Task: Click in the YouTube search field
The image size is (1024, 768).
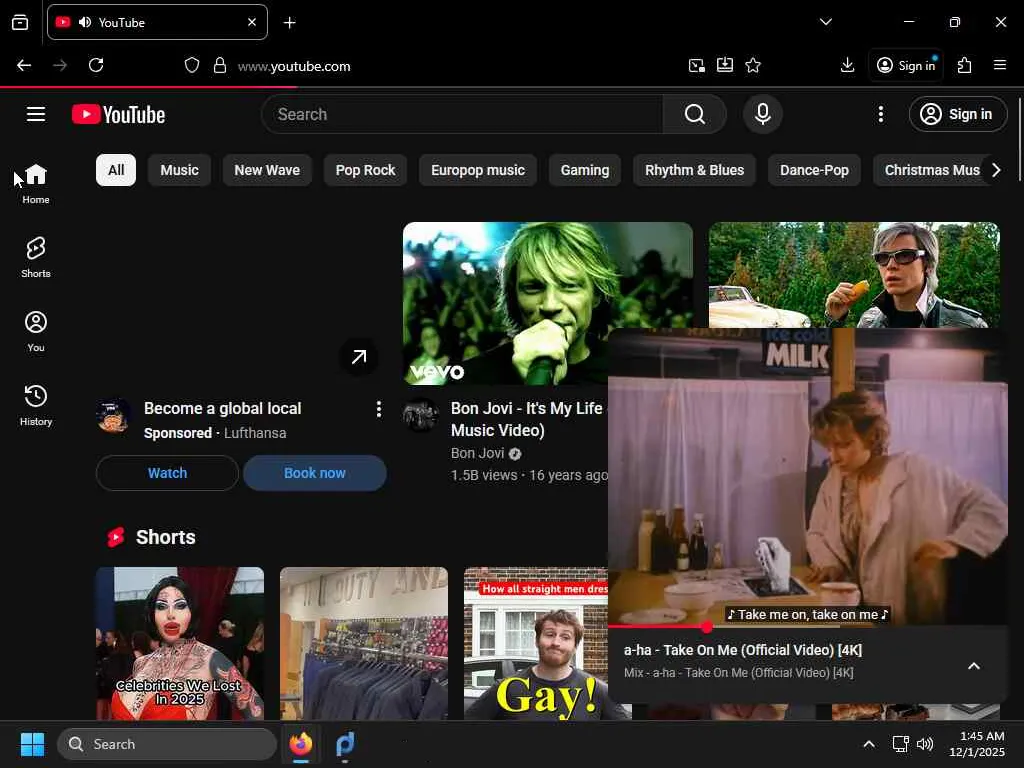Action: click(x=462, y=114)
